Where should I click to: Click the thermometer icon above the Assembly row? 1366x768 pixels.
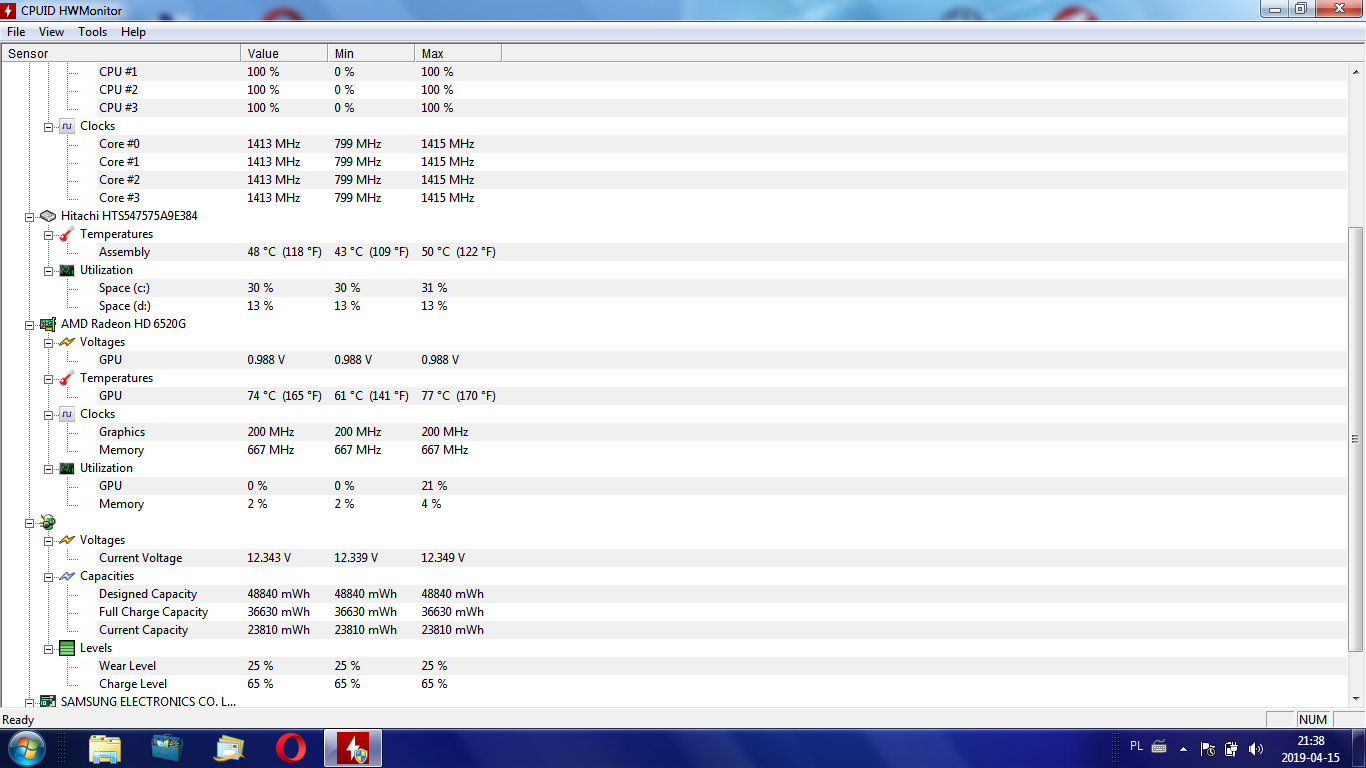(67, 234)
